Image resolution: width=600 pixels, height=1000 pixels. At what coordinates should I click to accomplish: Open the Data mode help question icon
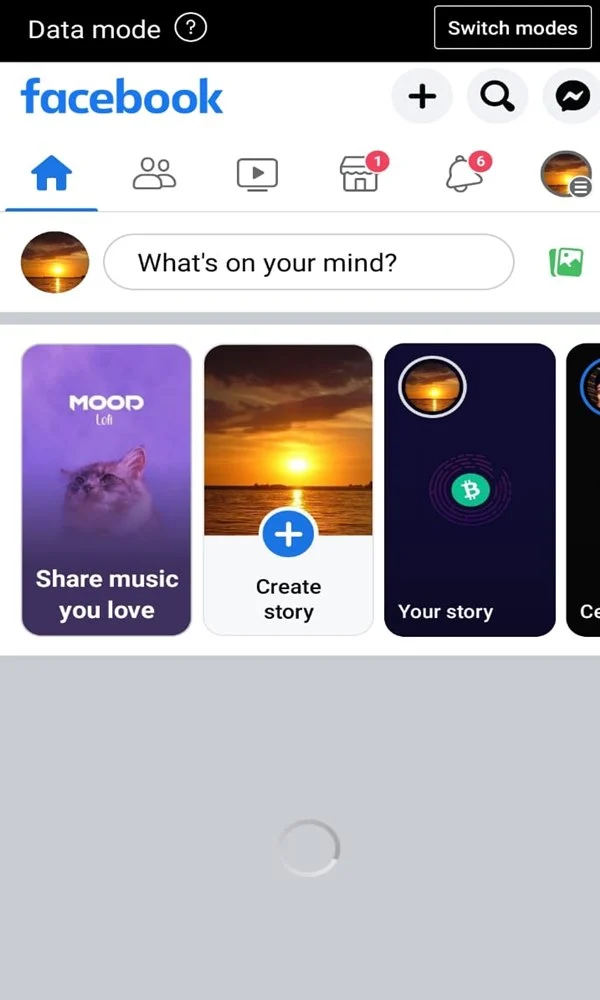pos(191,29)
